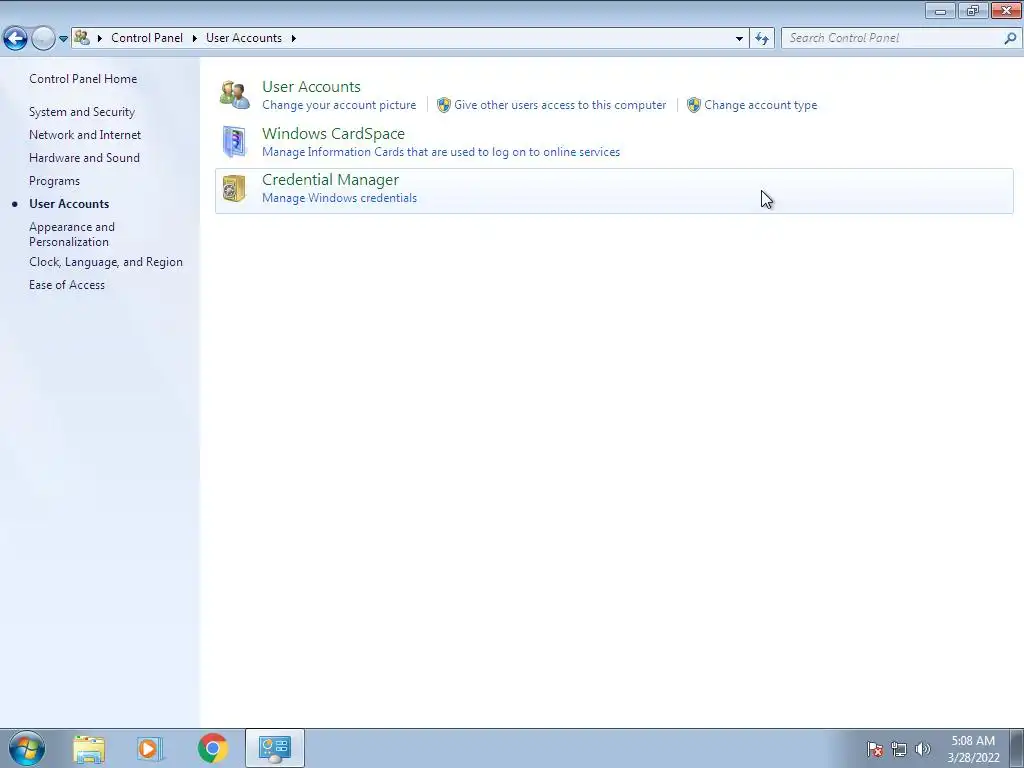Click Manage Windows credentials

(x=340, y=198)
